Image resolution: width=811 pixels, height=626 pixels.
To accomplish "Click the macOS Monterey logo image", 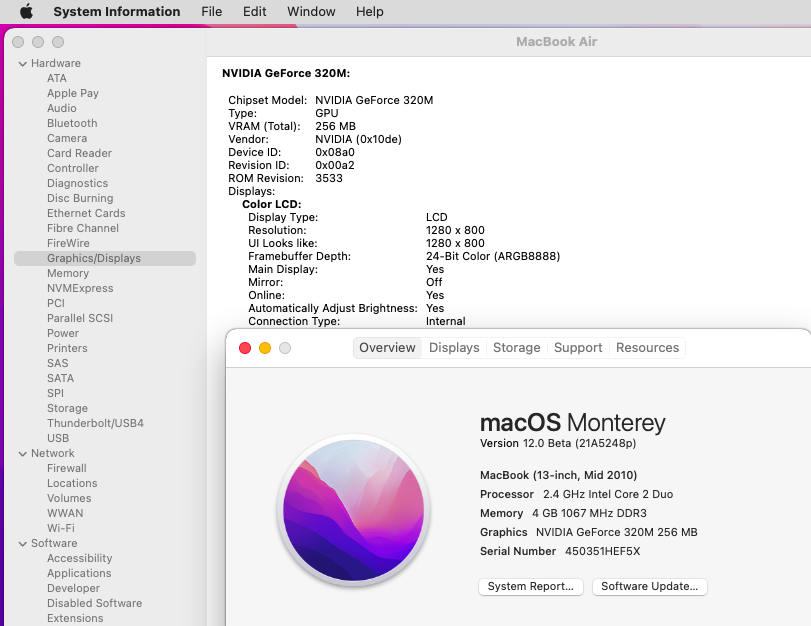I will (354, 510).
